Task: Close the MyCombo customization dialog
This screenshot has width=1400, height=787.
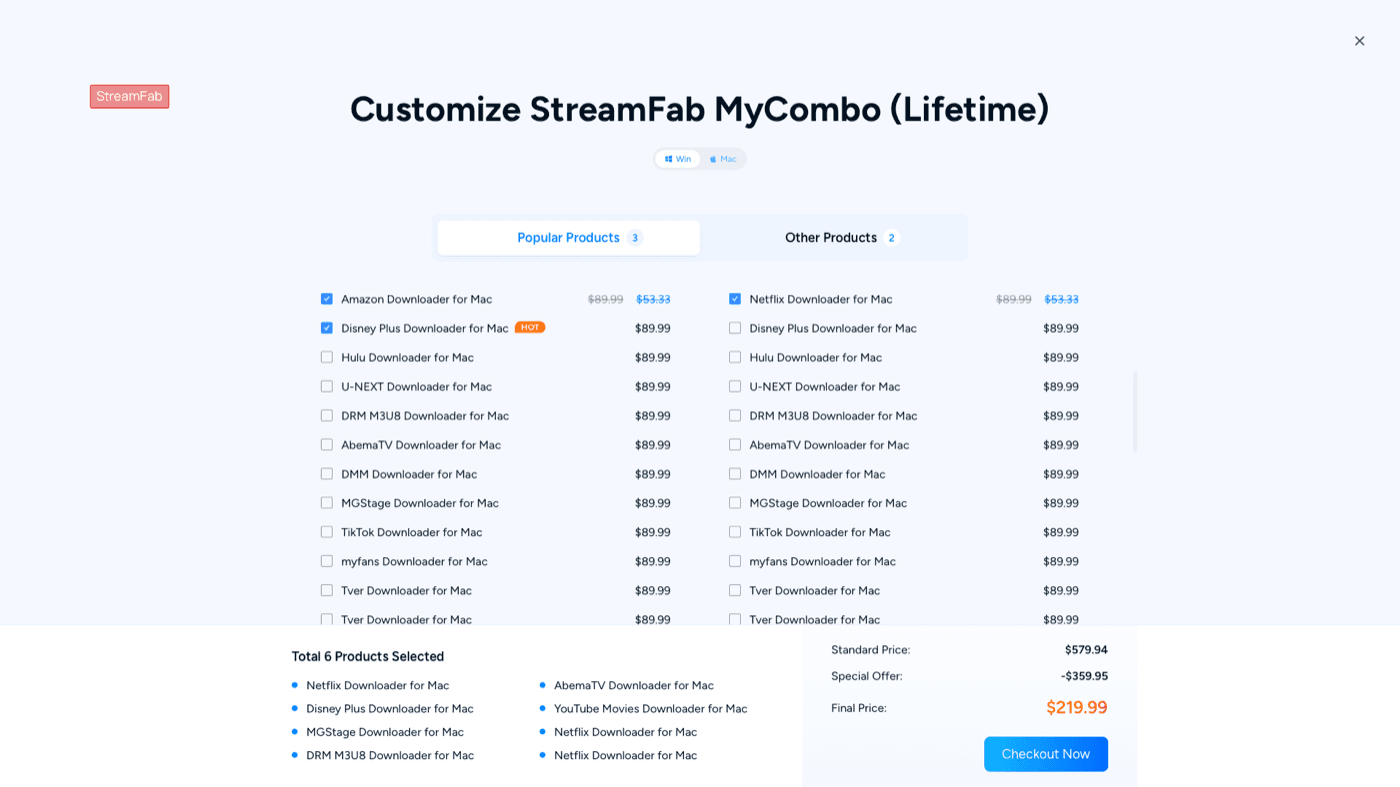Action: [x=1359, y=41]
